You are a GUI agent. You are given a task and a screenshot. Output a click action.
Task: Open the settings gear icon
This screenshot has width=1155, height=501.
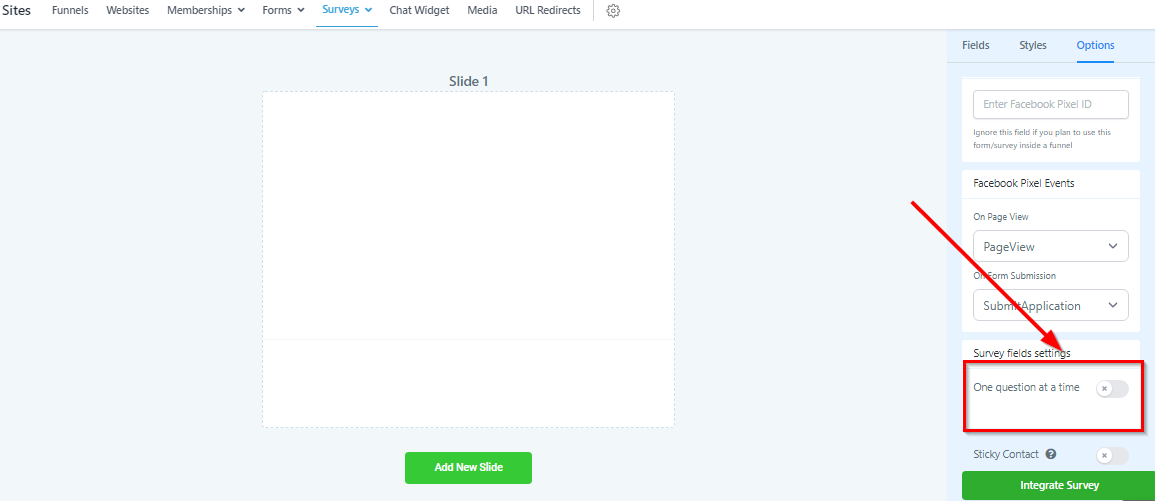pos(613,11)
